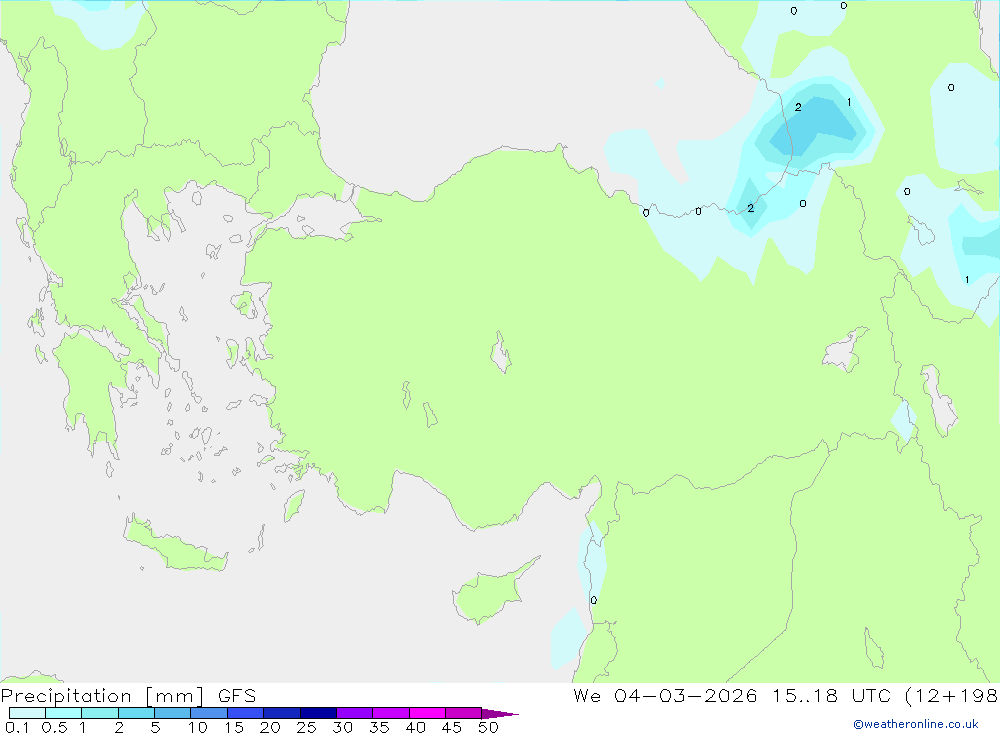Image resolution: width=1000 pixels, height=733 pixels.
Task: Pick the 40–45 mm magenta legend swatch
Action: (427, 713)
